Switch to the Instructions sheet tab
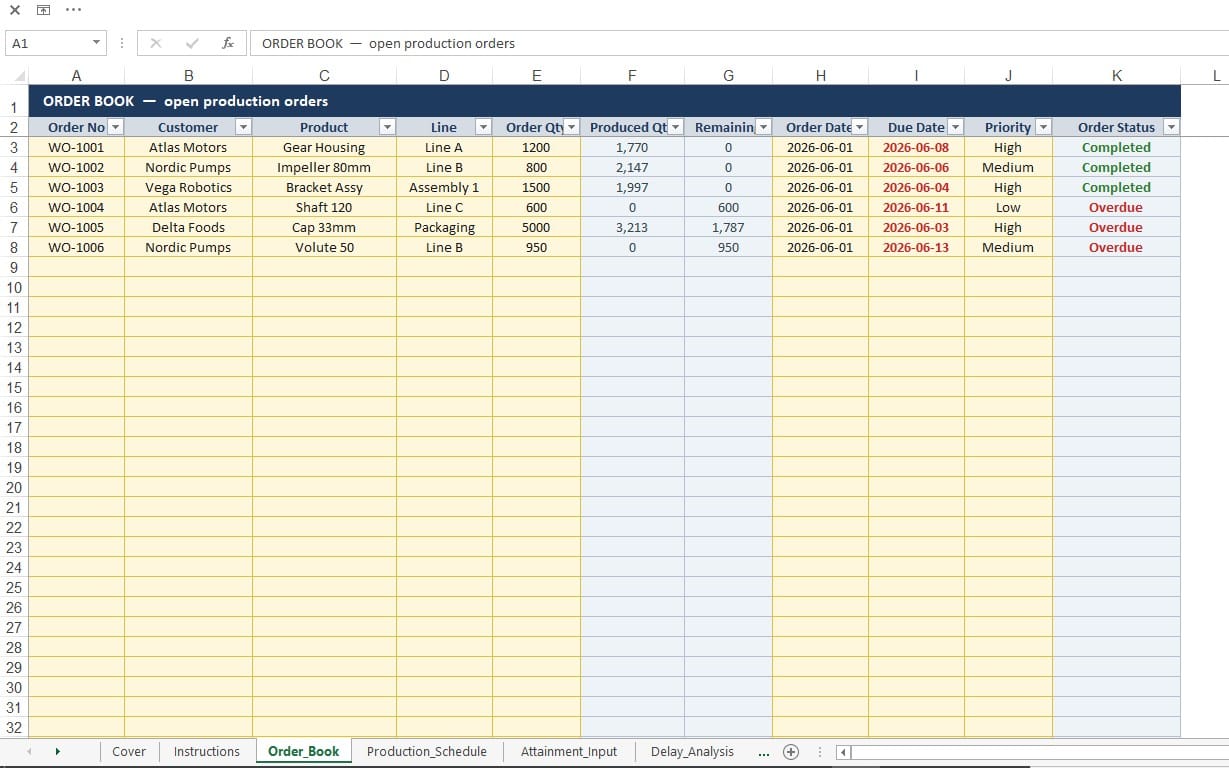1229x768 pixels. 207,752
